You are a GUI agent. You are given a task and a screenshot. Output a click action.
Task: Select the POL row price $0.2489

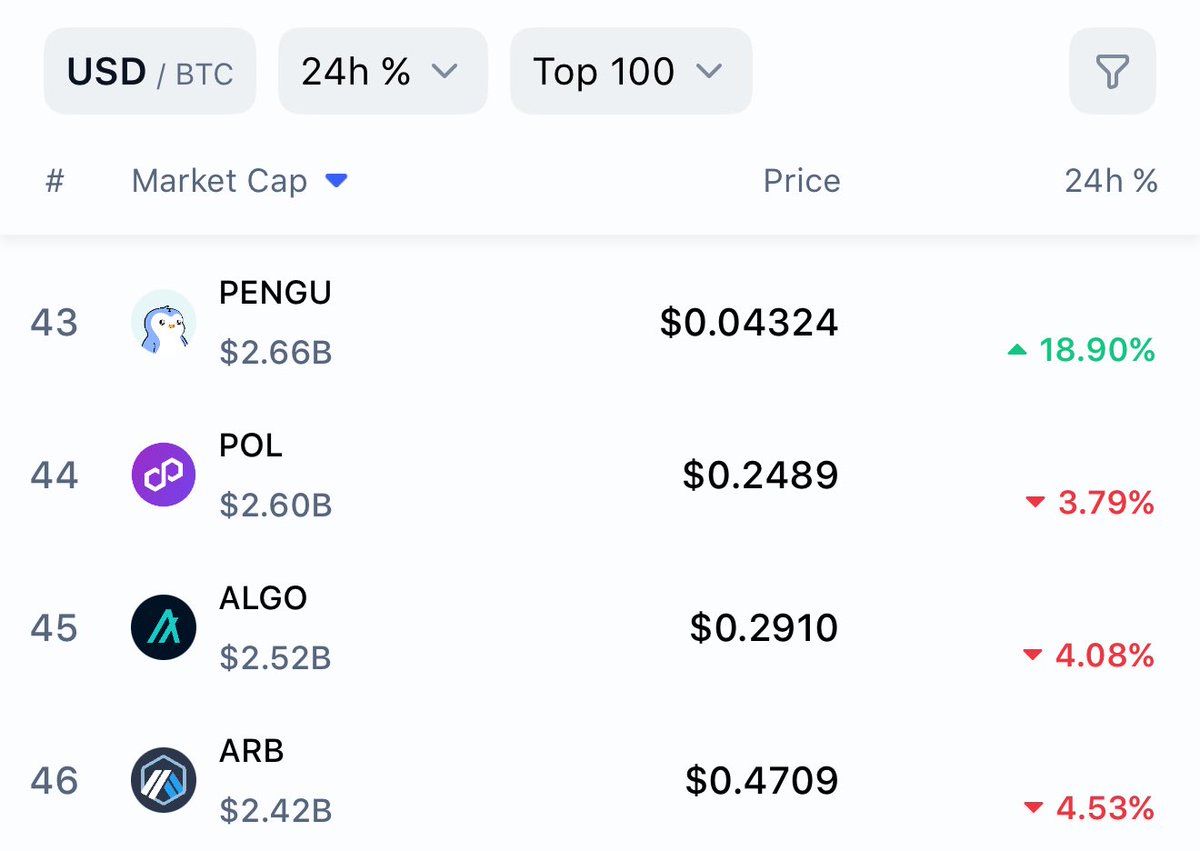point(761,475)
